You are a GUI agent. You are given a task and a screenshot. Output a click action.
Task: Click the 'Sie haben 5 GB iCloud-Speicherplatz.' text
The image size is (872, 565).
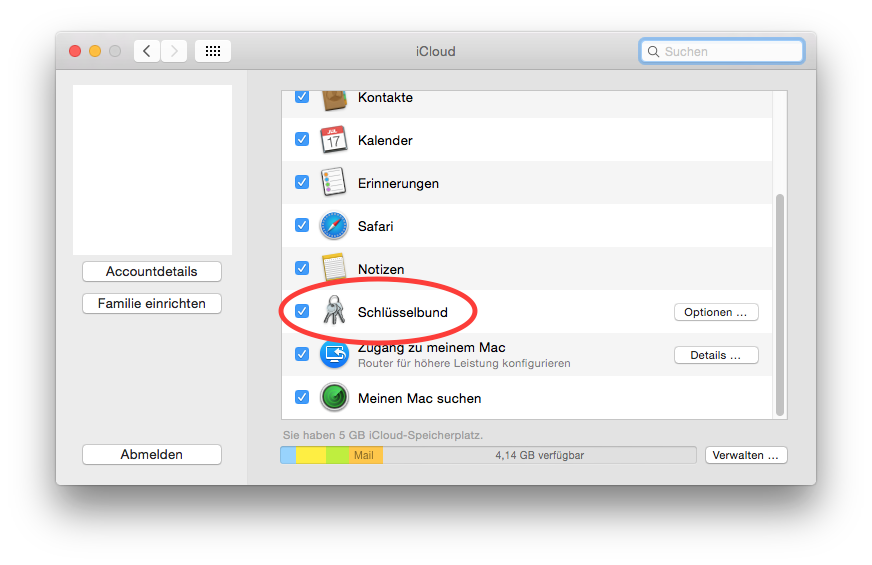point(383,435)
